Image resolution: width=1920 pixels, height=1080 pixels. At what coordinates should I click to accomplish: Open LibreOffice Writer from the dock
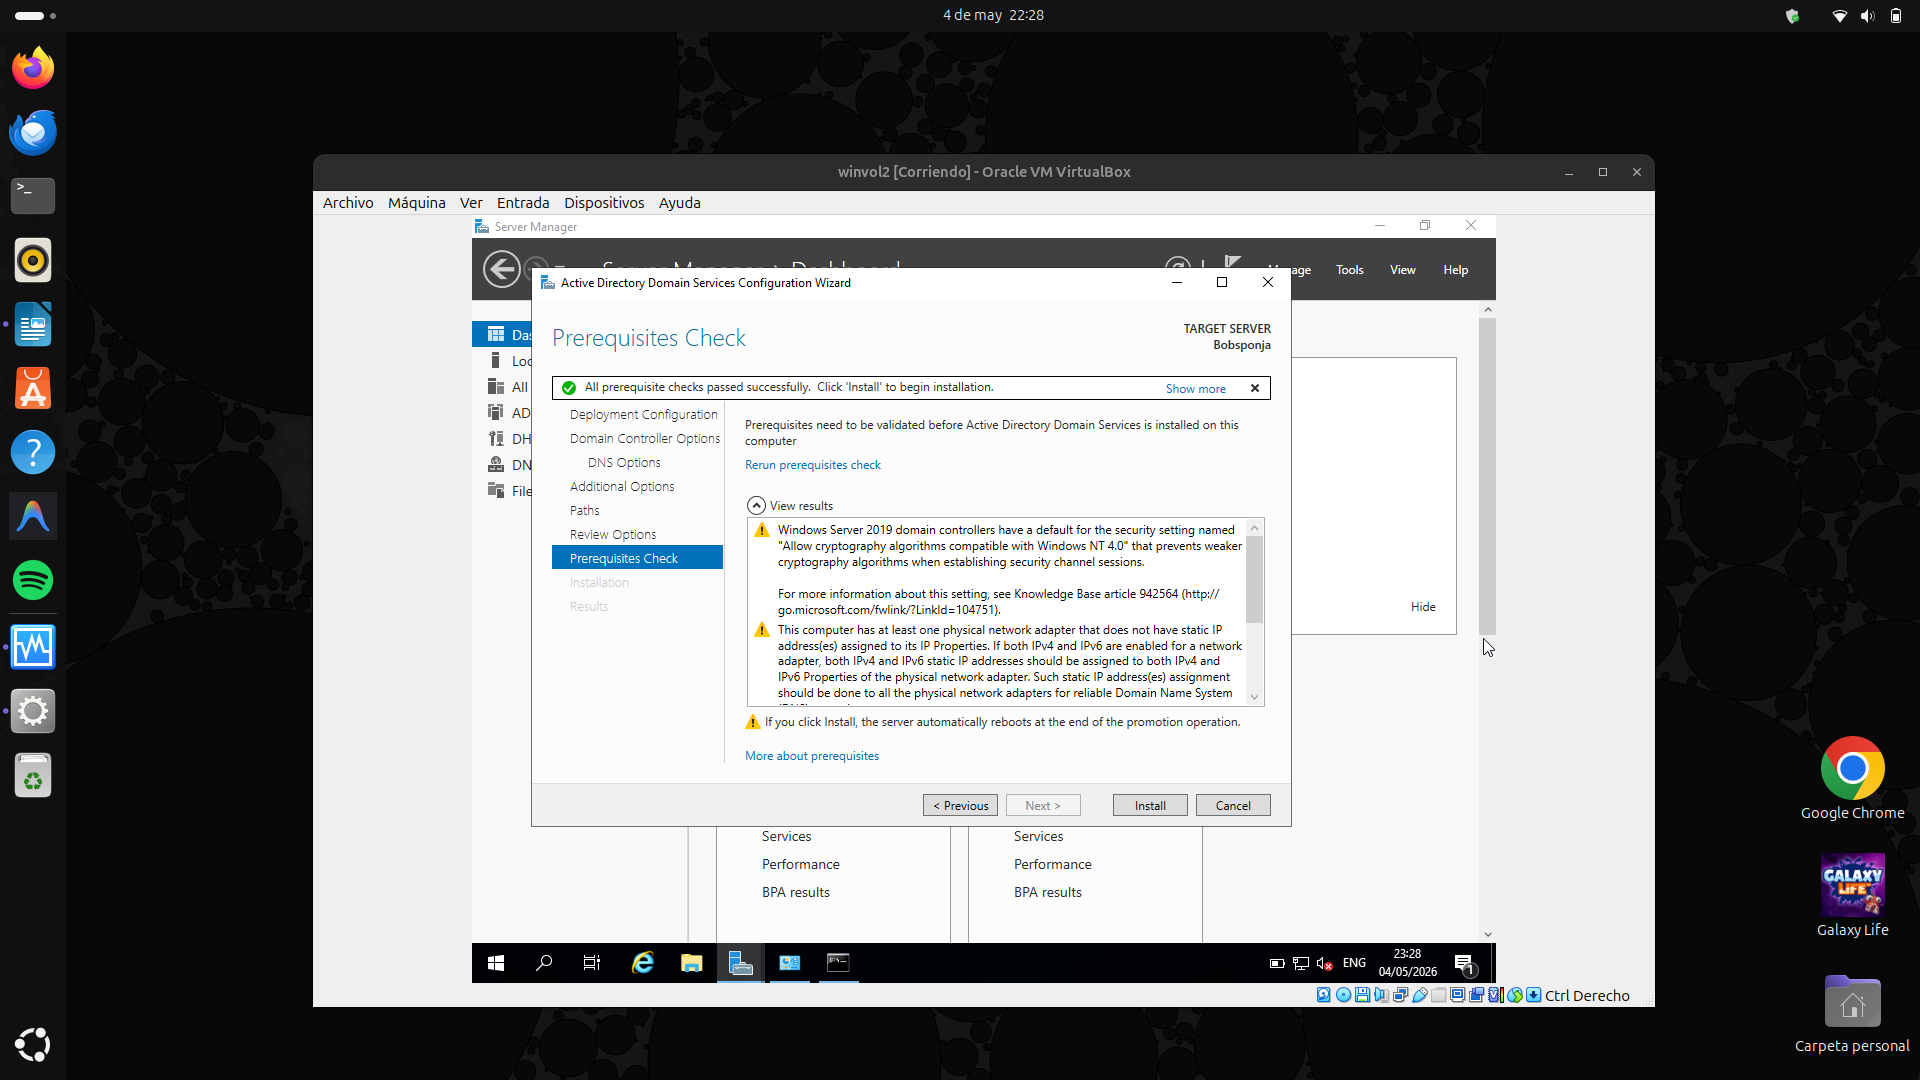pos(33,324)
